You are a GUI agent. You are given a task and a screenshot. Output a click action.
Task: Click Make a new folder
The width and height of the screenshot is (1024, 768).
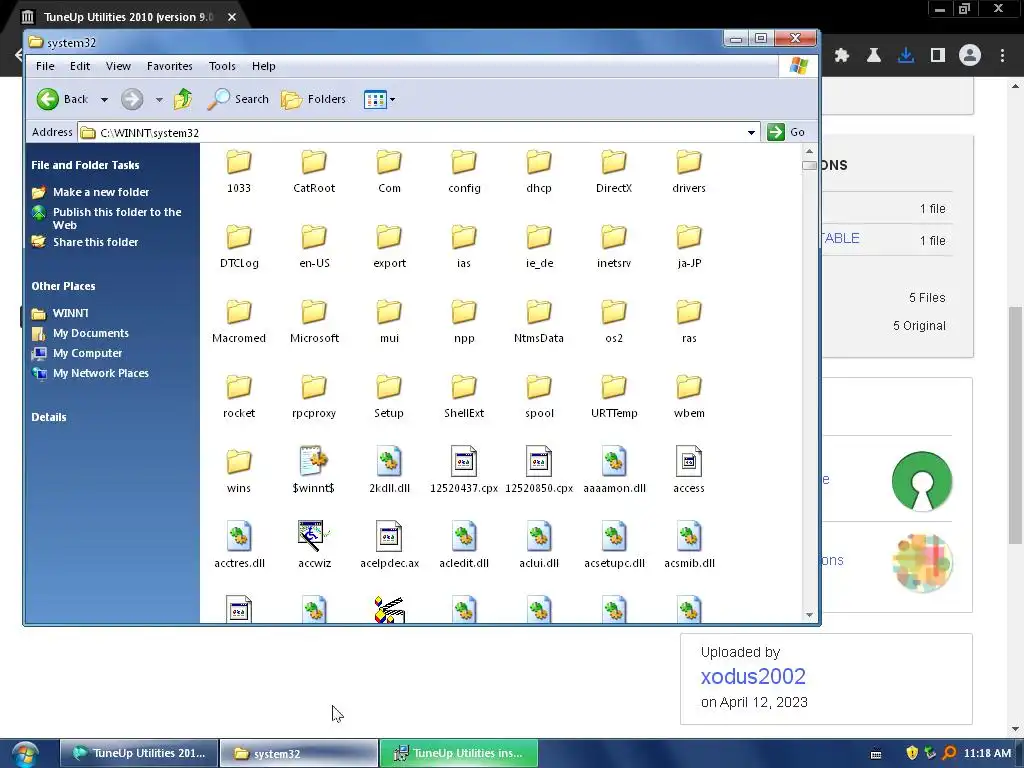pos(101,192)
